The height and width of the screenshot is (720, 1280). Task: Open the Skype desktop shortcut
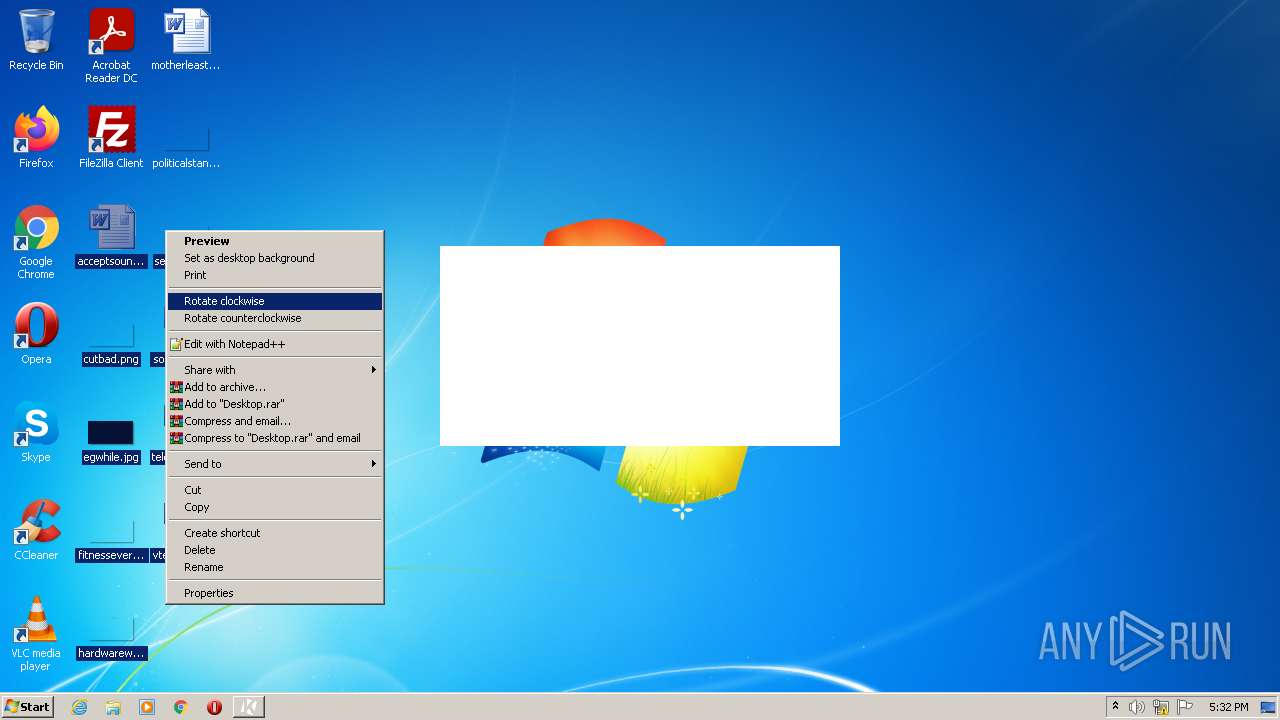pos(36,432)
